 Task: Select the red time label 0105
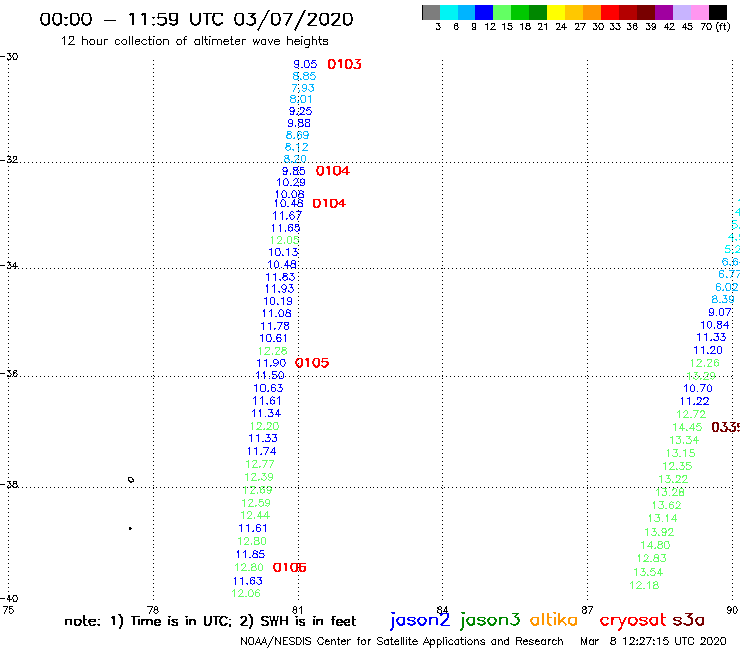point(312,363)
